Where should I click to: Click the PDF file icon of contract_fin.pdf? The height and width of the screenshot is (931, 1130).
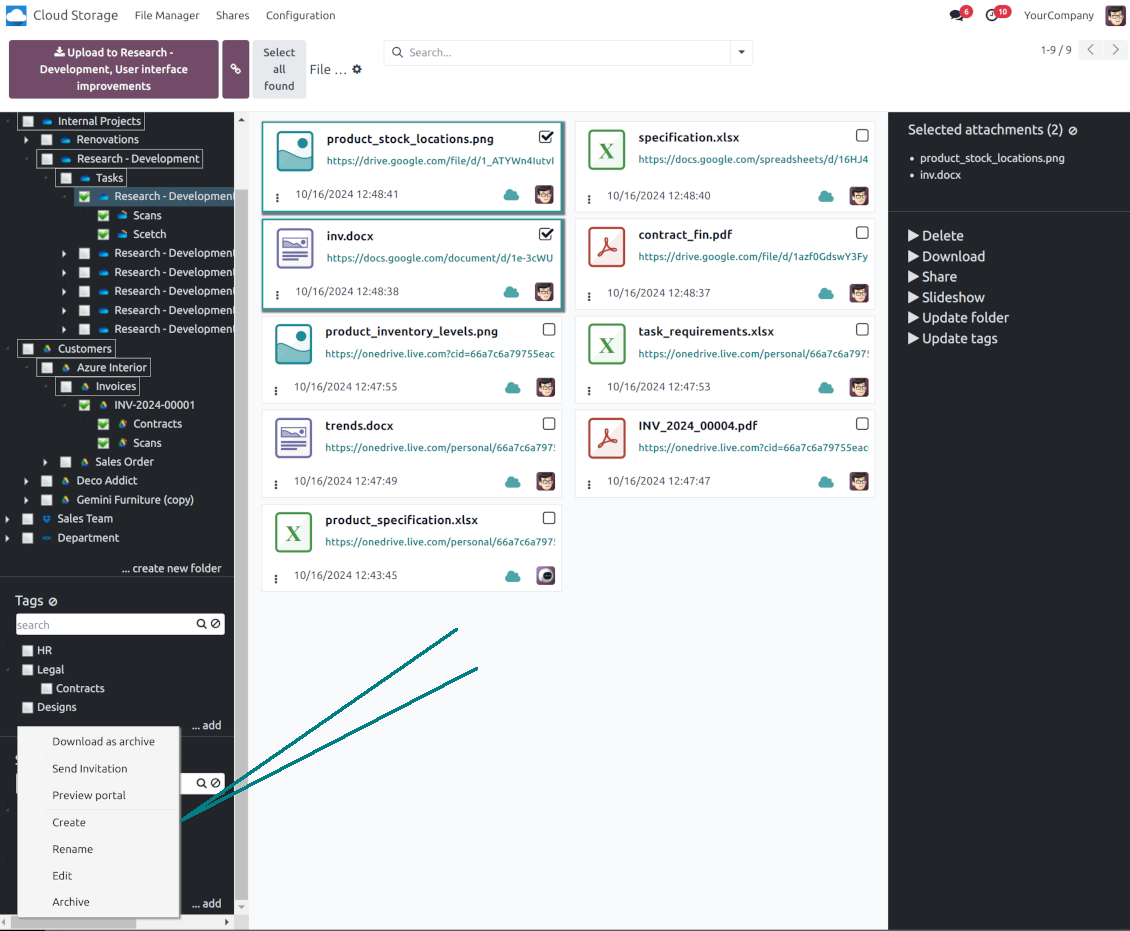coord(607,247)
